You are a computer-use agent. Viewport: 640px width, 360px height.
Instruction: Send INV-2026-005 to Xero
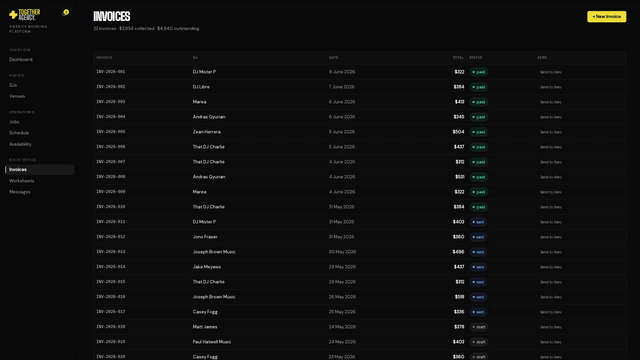[551, 132]
